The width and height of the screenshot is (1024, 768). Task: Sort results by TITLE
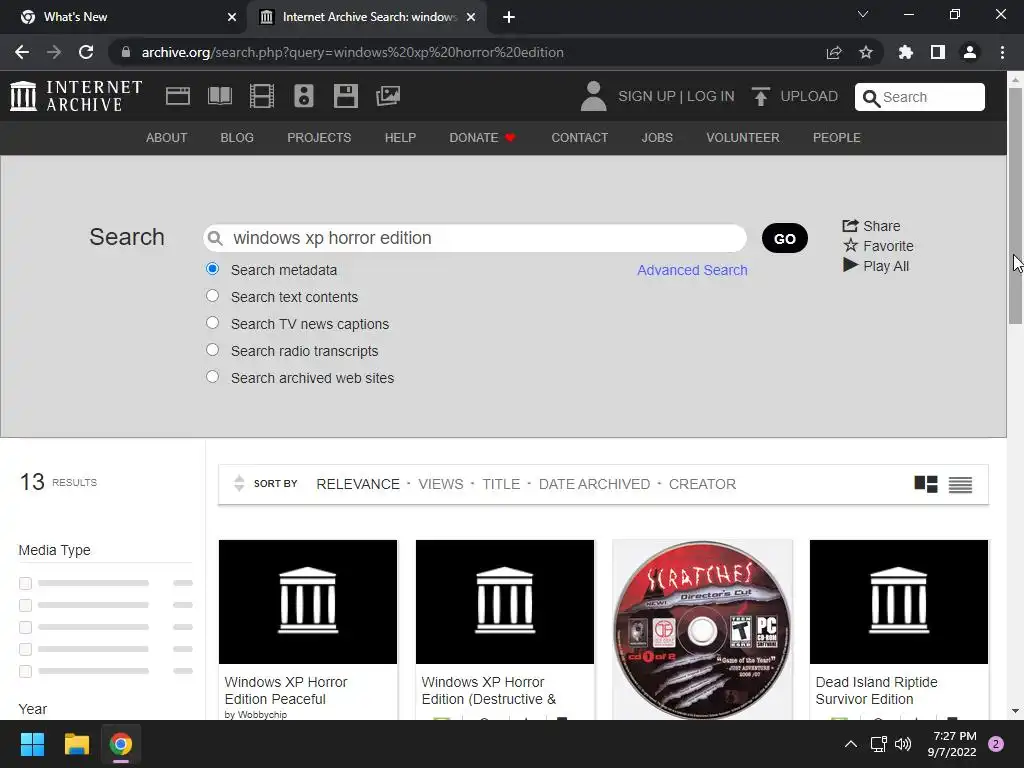(501, 484)
